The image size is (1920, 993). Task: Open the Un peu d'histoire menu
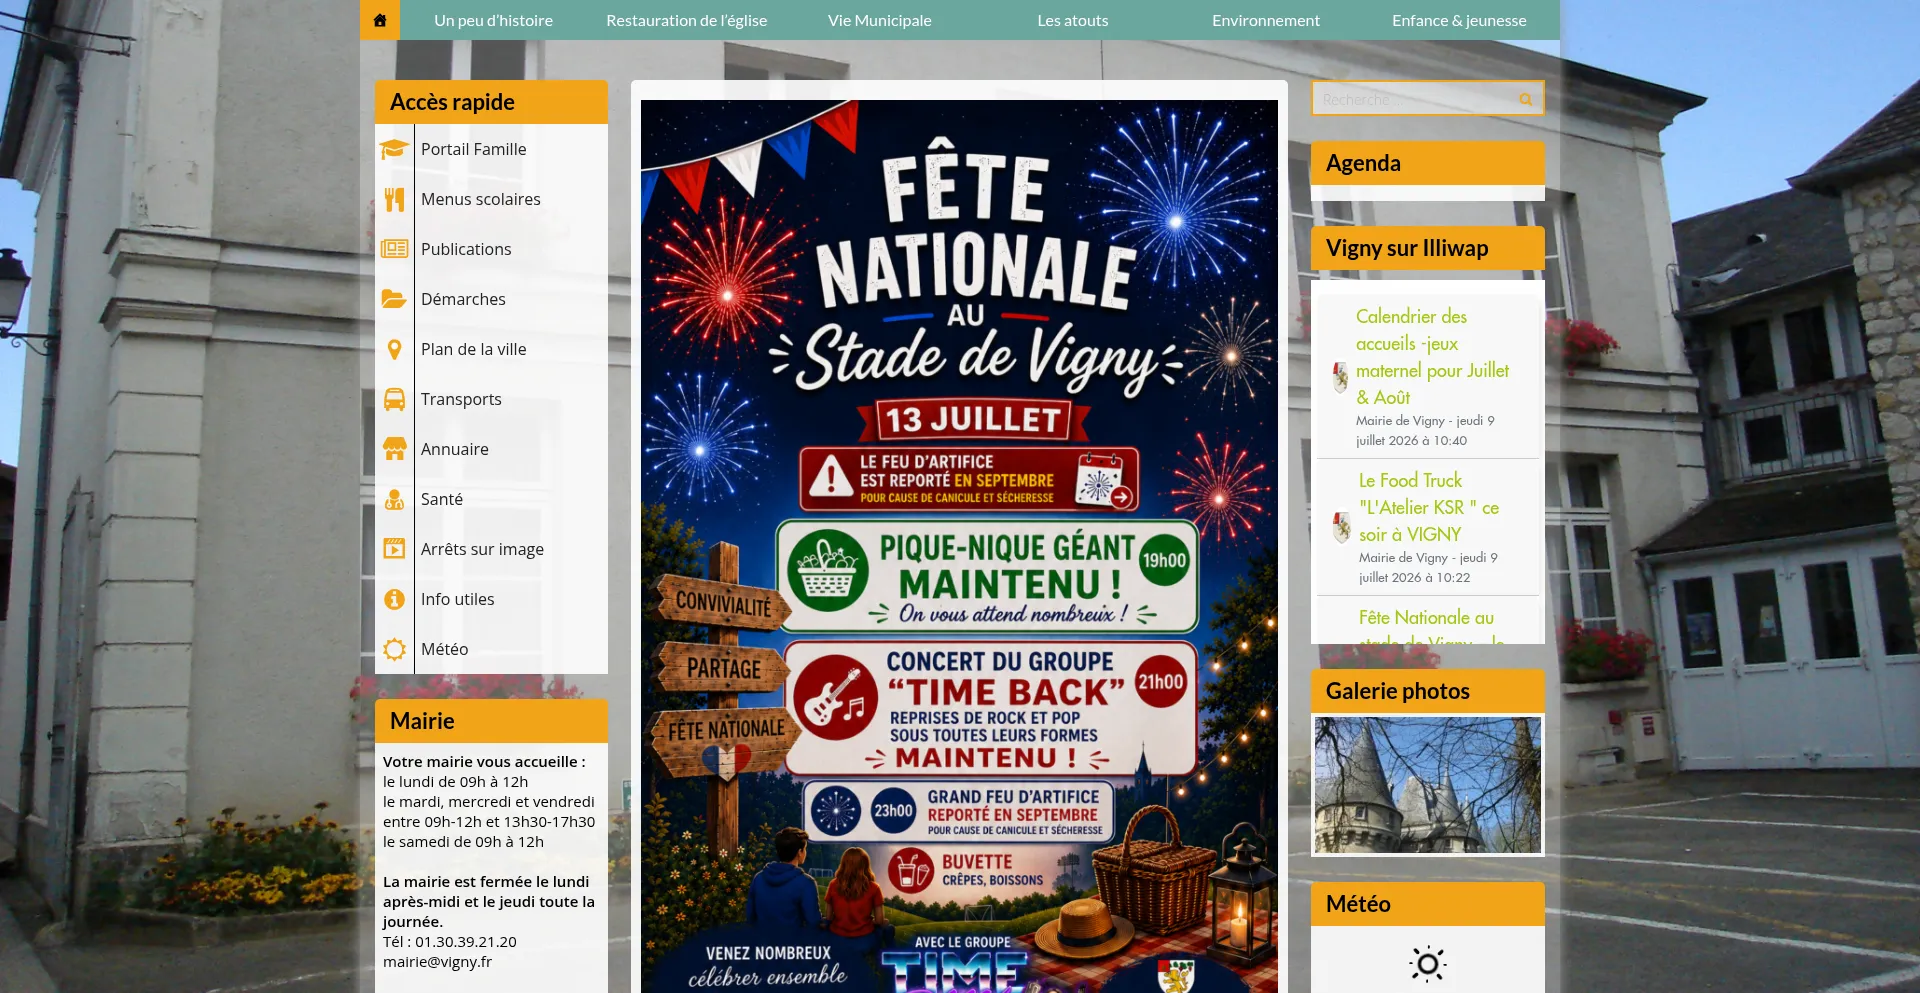[x=493, y=20]
